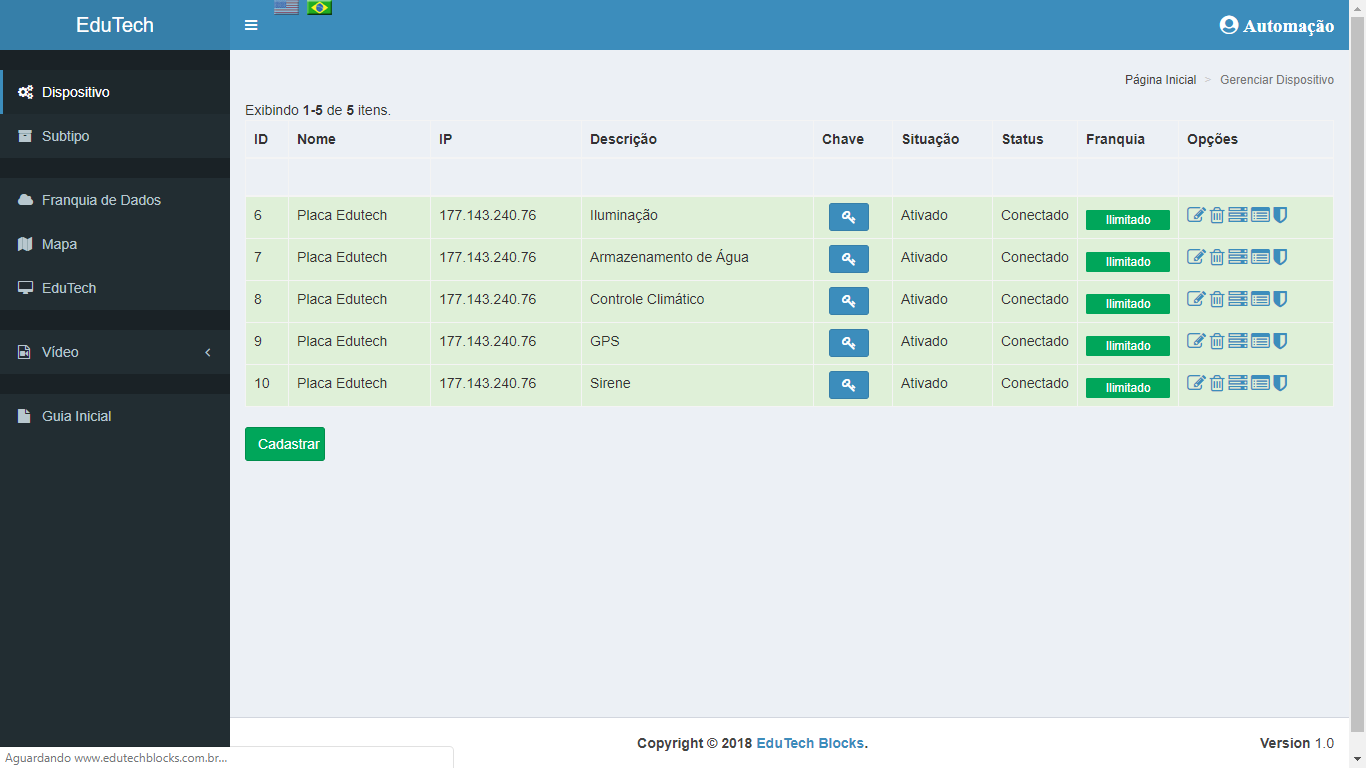Edit the Iluminação device with pencil icon

click(1196, 215)
